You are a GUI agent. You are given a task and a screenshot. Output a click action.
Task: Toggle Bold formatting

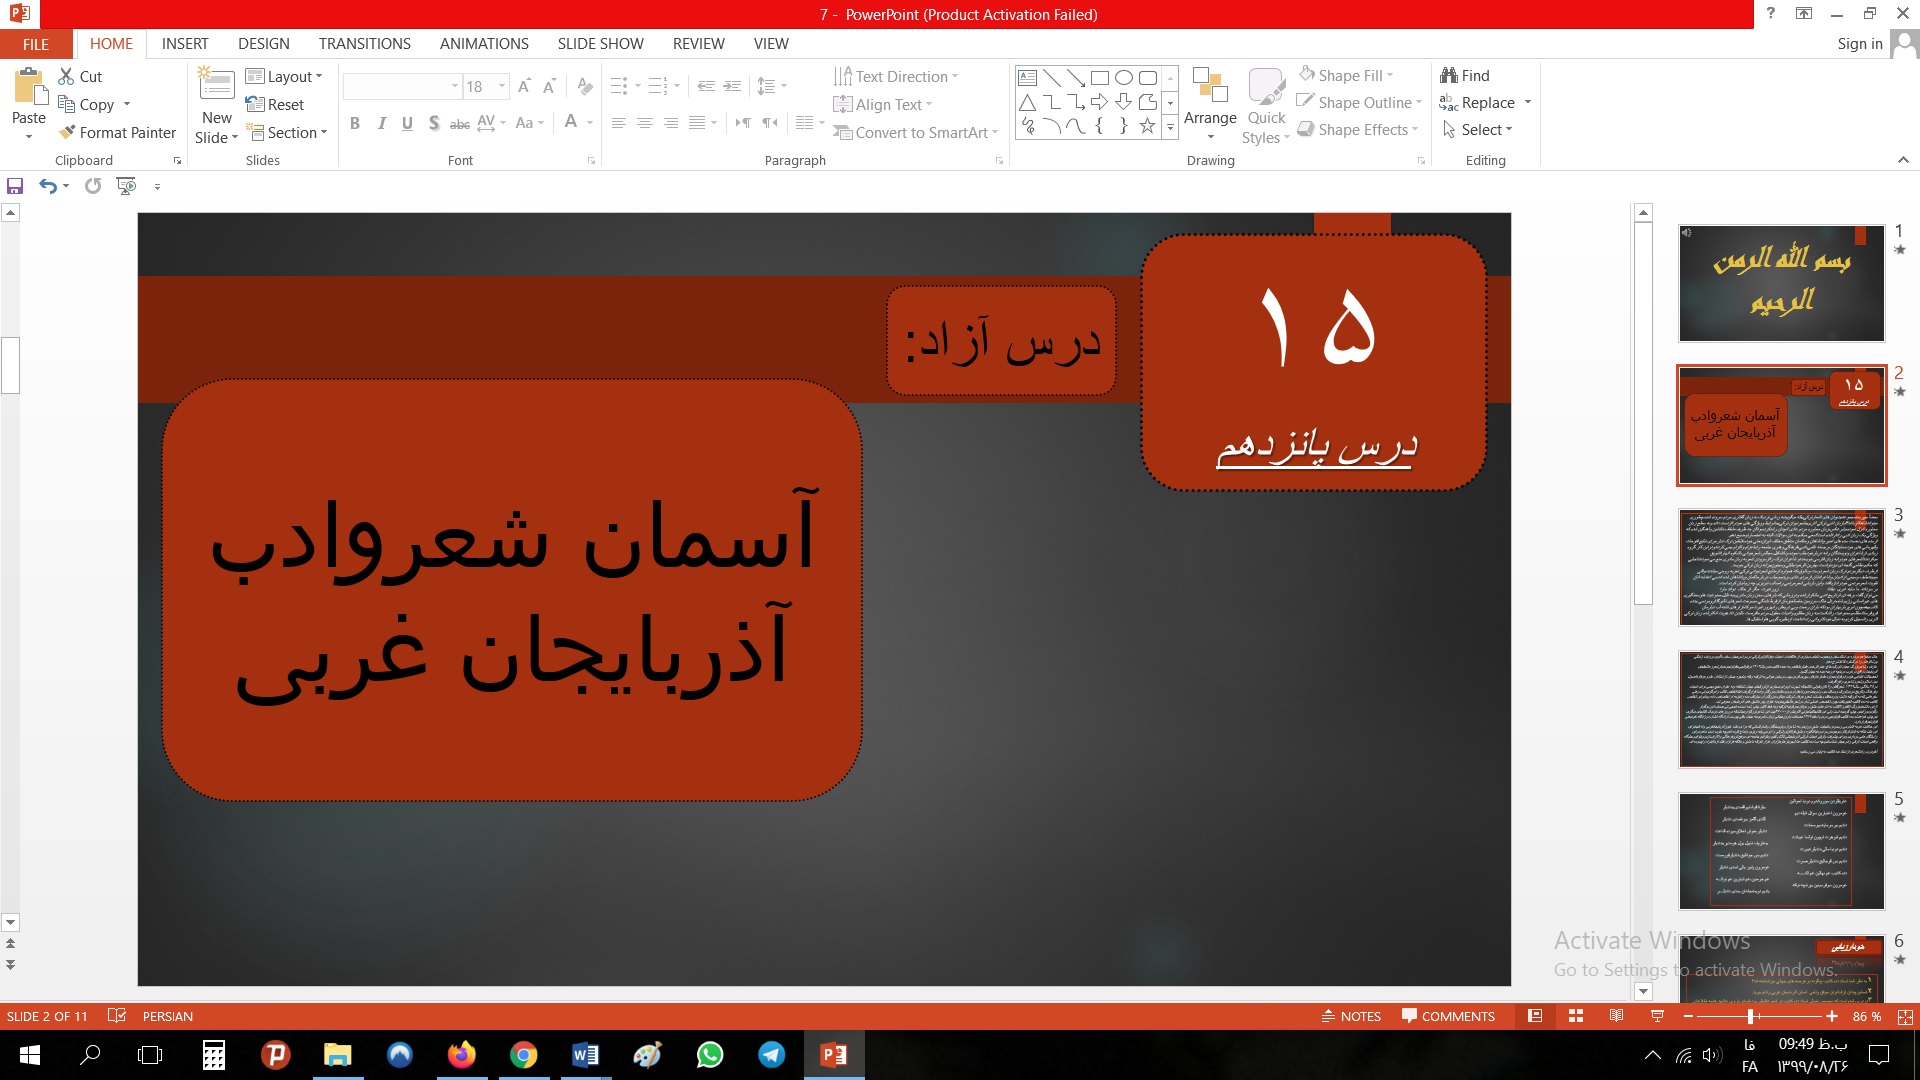[355, 123]
